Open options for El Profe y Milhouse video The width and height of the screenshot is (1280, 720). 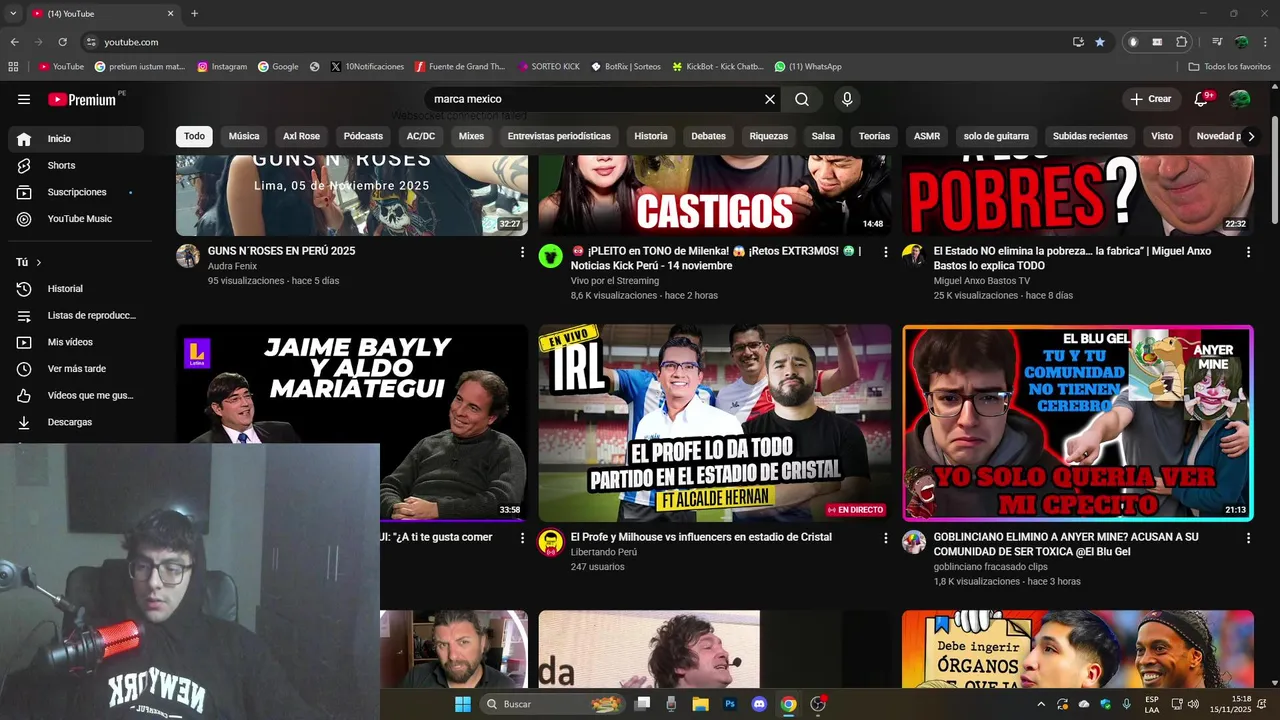pyautogui.click(x=885, y=538)
